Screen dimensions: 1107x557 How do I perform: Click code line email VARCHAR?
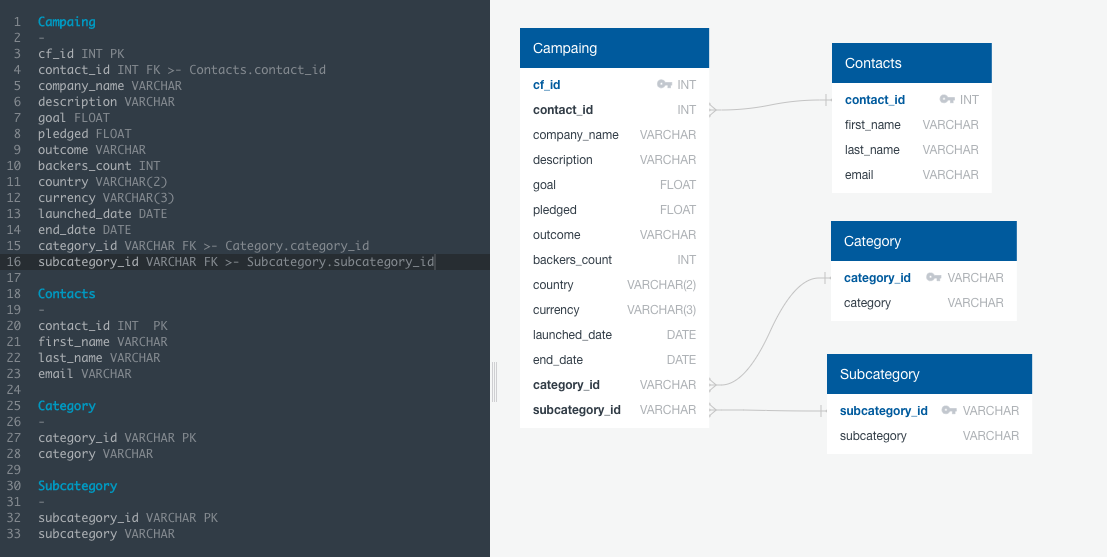(x=85, y=373)
